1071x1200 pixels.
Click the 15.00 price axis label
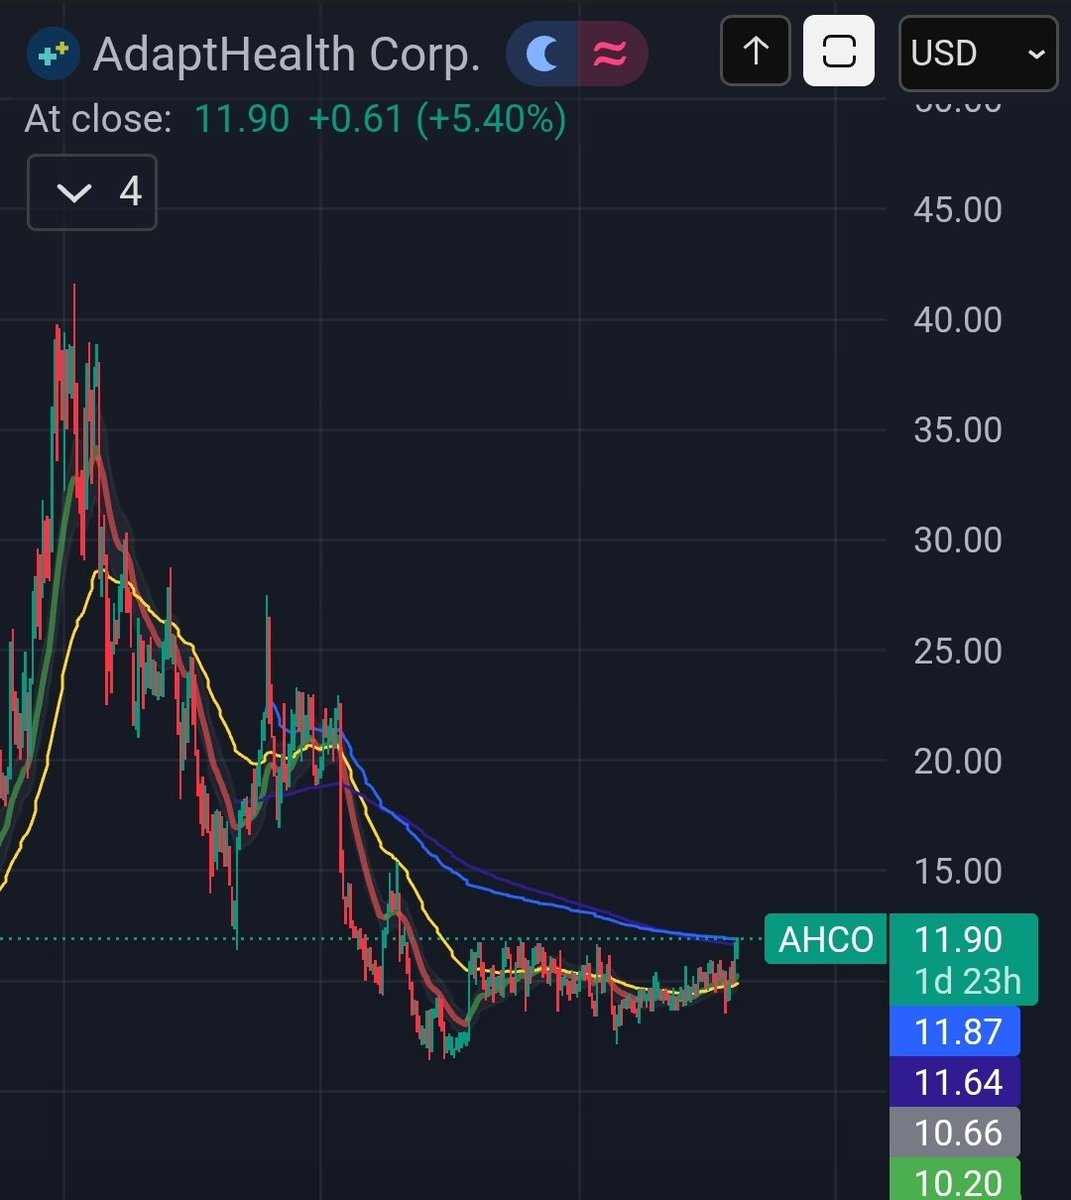pos(957,871)
